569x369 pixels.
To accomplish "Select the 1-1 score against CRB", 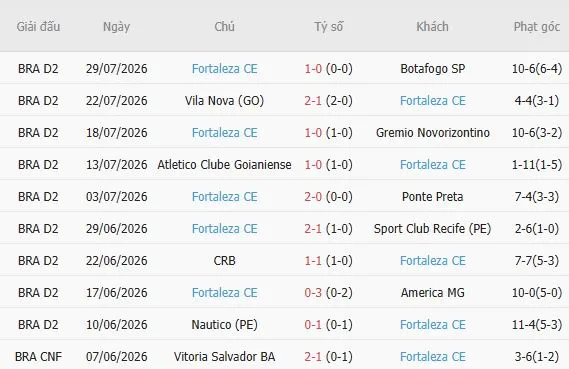I will click(x=313, y=261).
